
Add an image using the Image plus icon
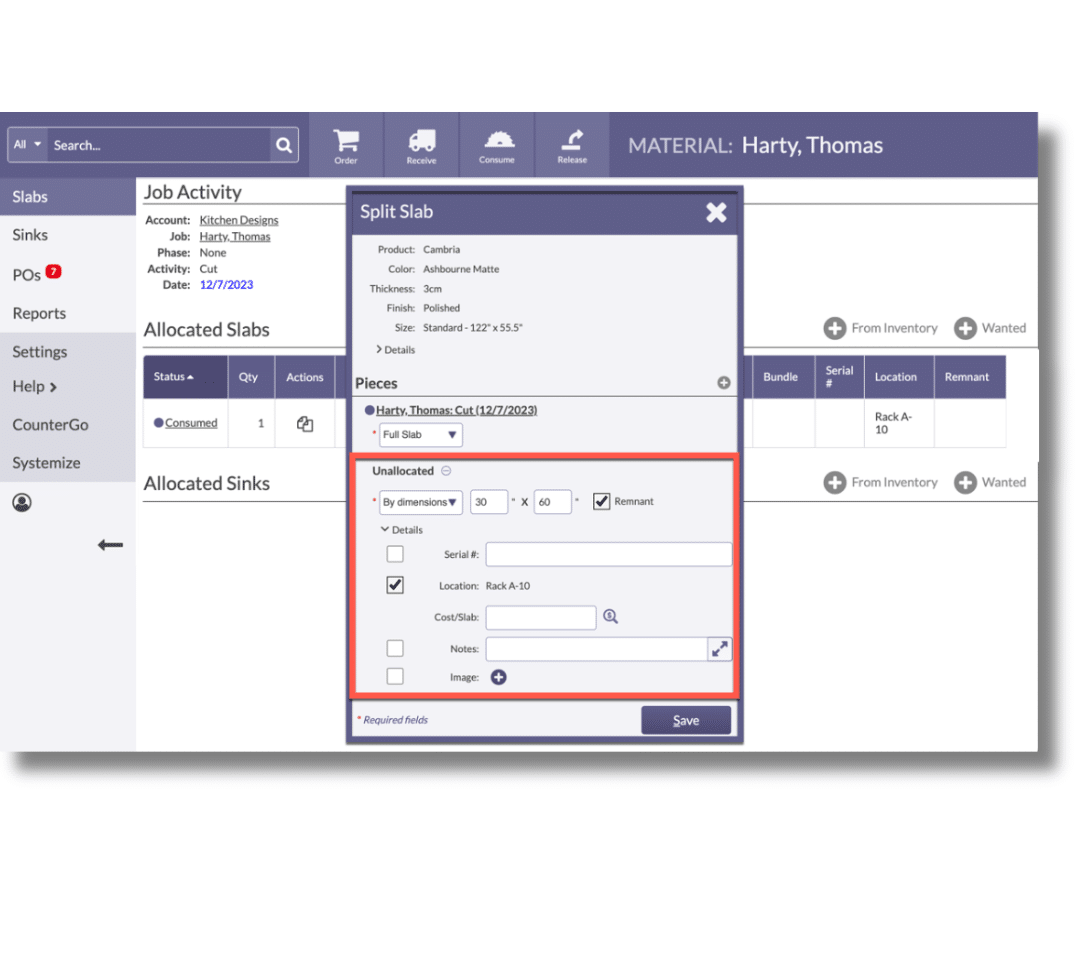(498, 677)
